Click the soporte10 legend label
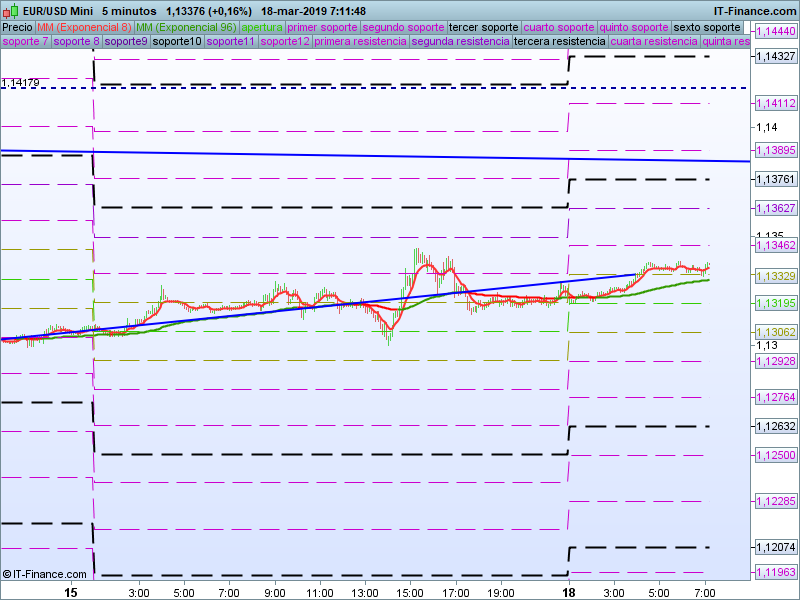Image resolution: width=800 pixels, height=600 pixels. tap(177, 42)
